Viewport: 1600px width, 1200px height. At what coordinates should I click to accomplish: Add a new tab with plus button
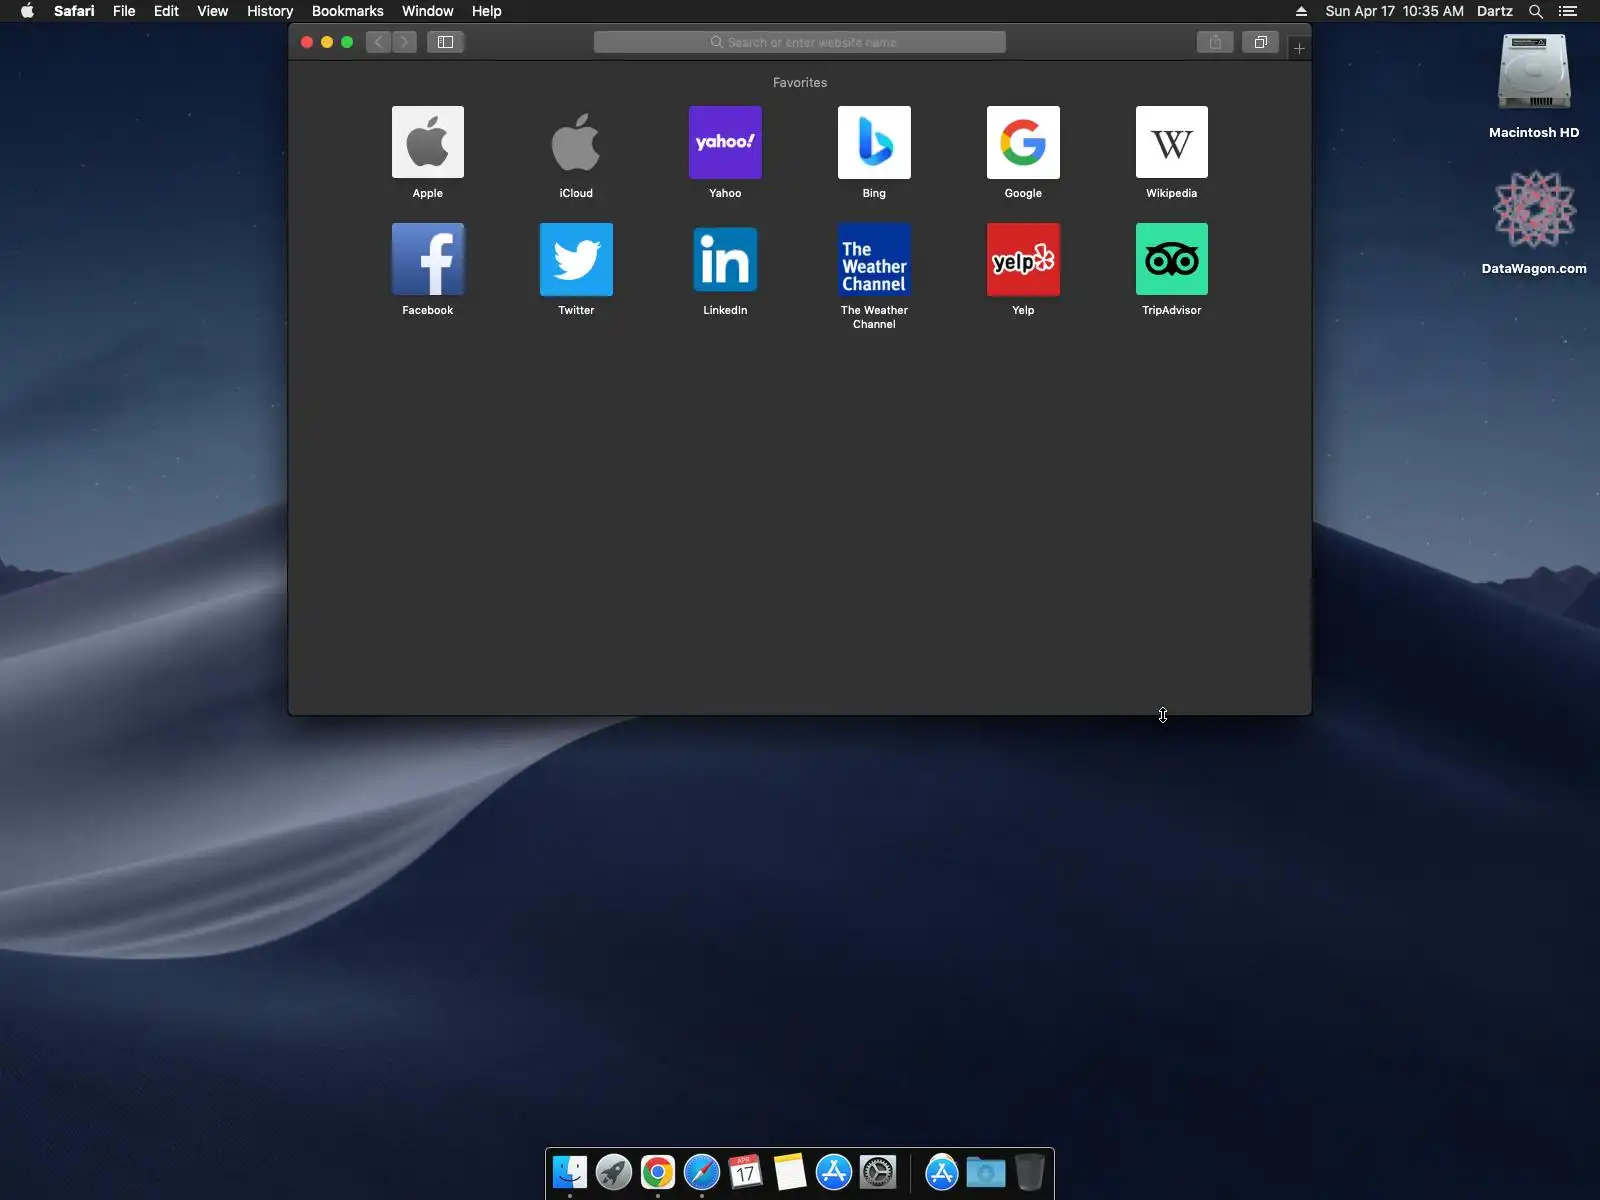pyautogui.click(x=1299, y=48)
